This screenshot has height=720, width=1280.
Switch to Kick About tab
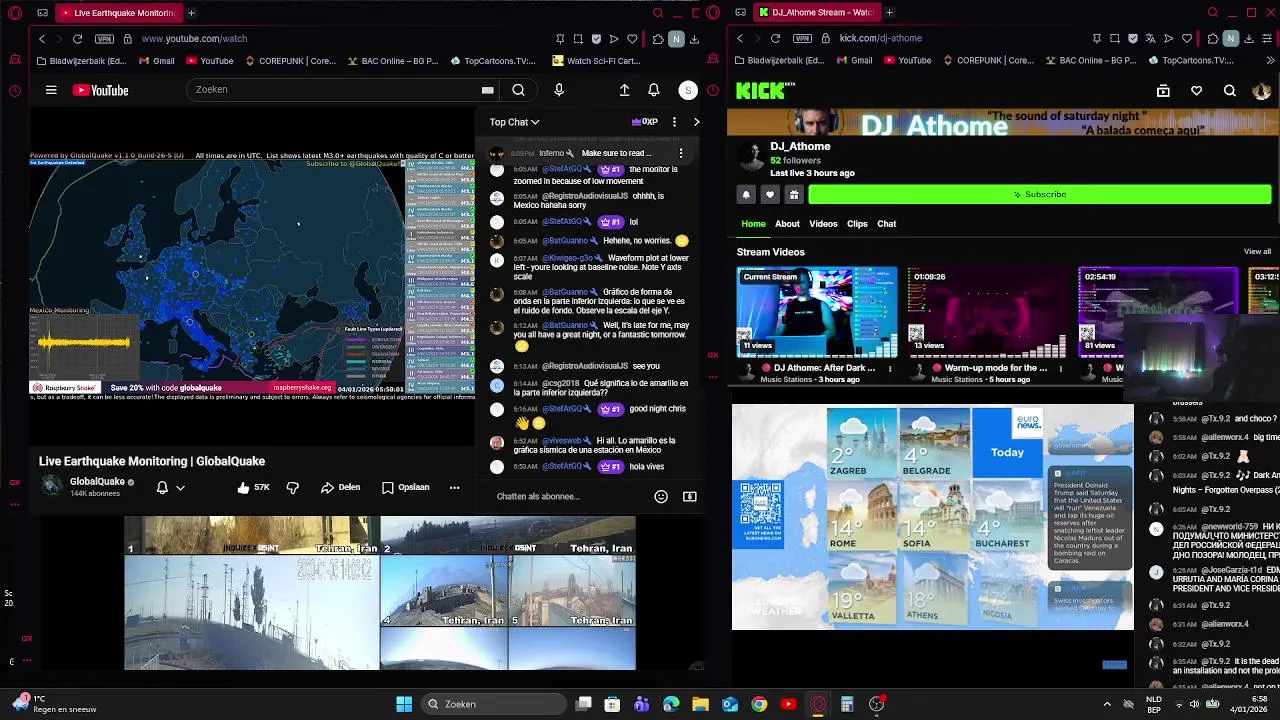(x=787, y=224)
